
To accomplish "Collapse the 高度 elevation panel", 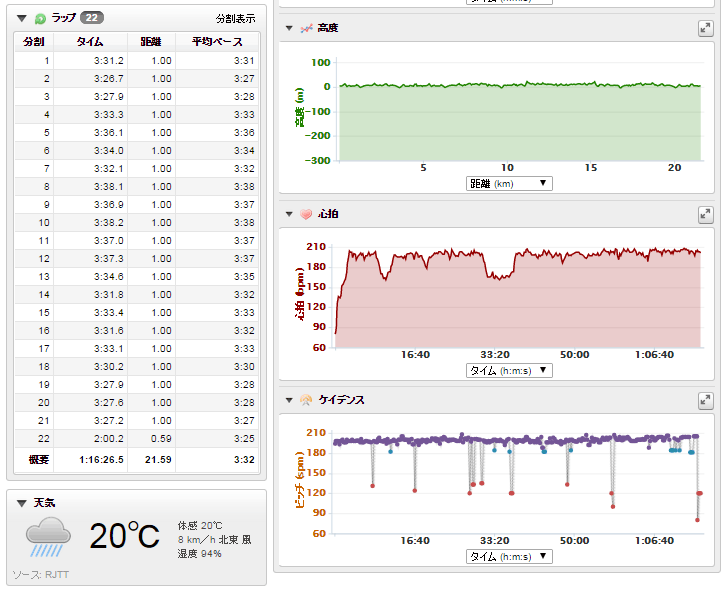I will coord(289,29).
